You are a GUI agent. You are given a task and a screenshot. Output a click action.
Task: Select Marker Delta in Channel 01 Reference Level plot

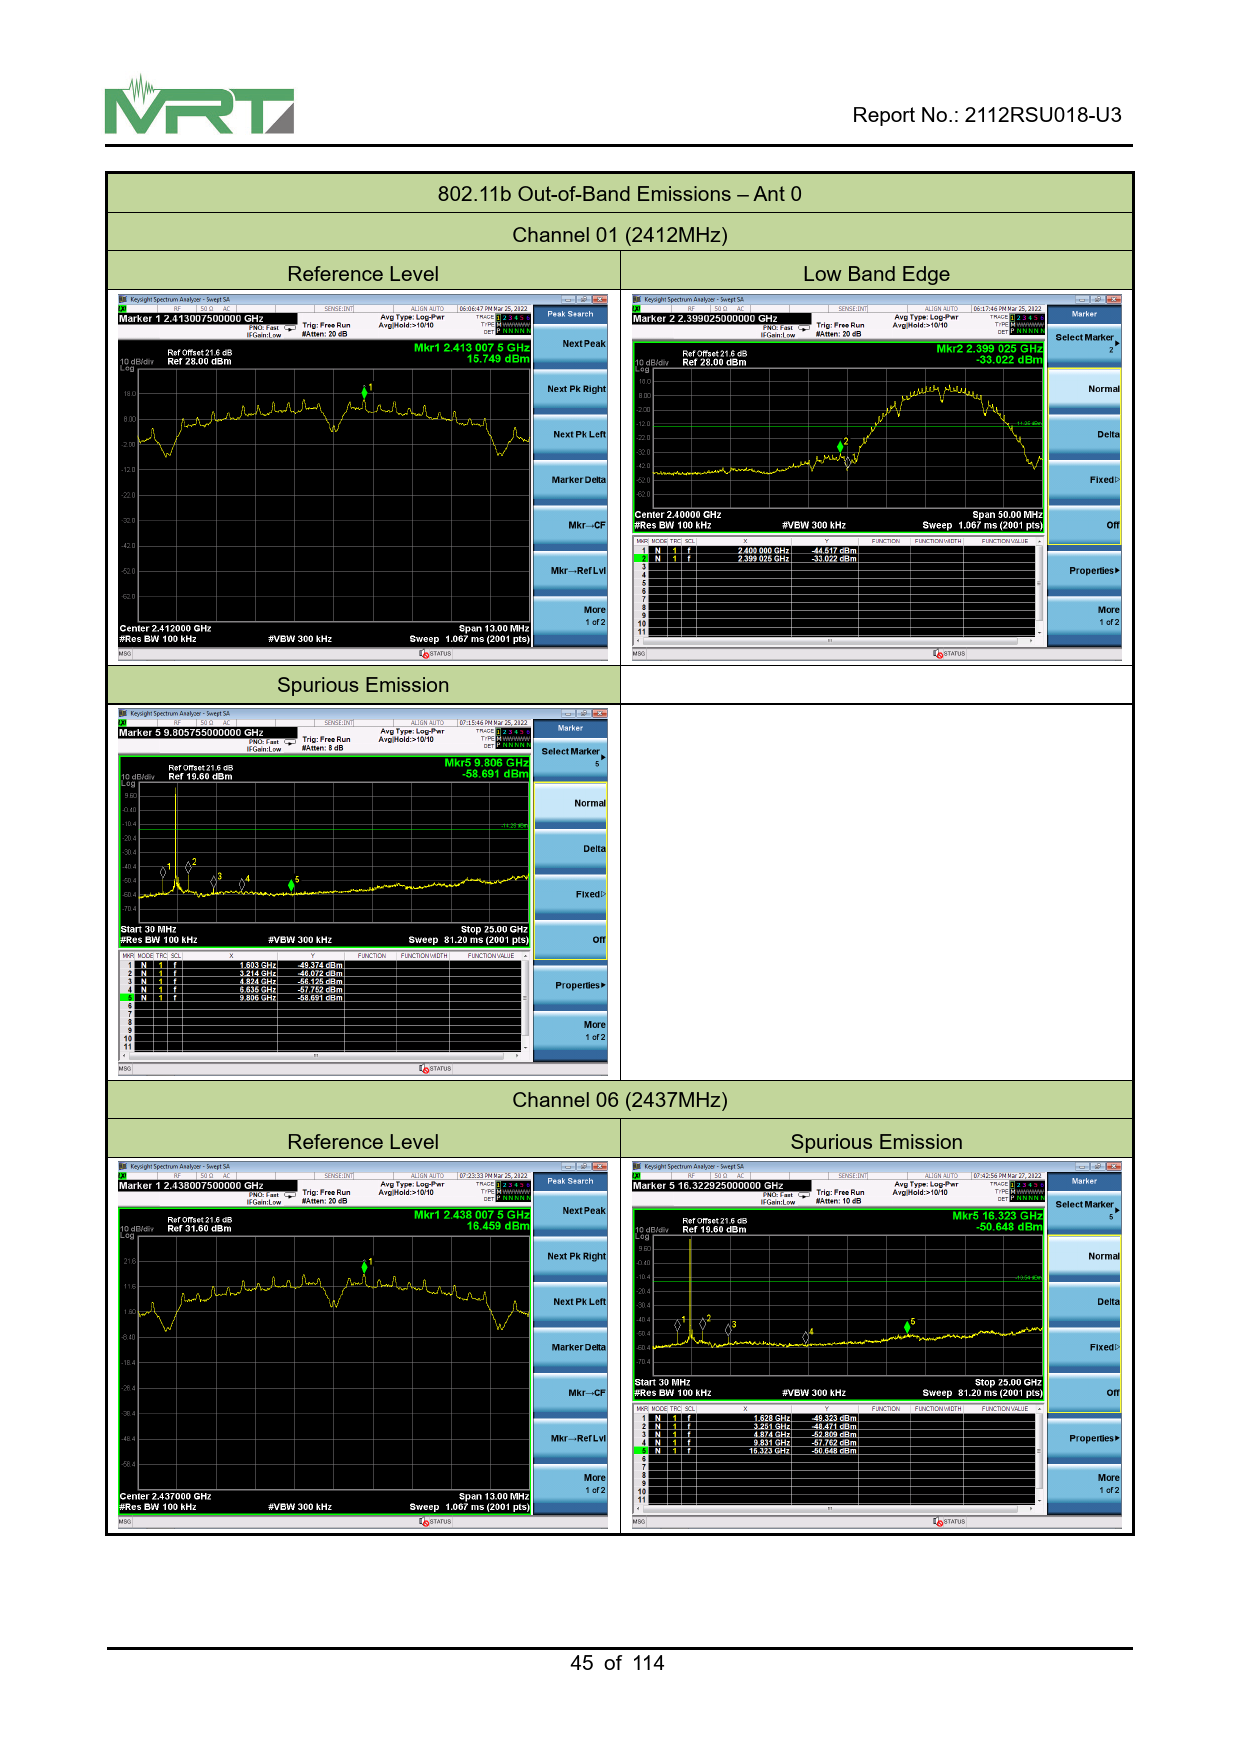(x=570, y=480)
